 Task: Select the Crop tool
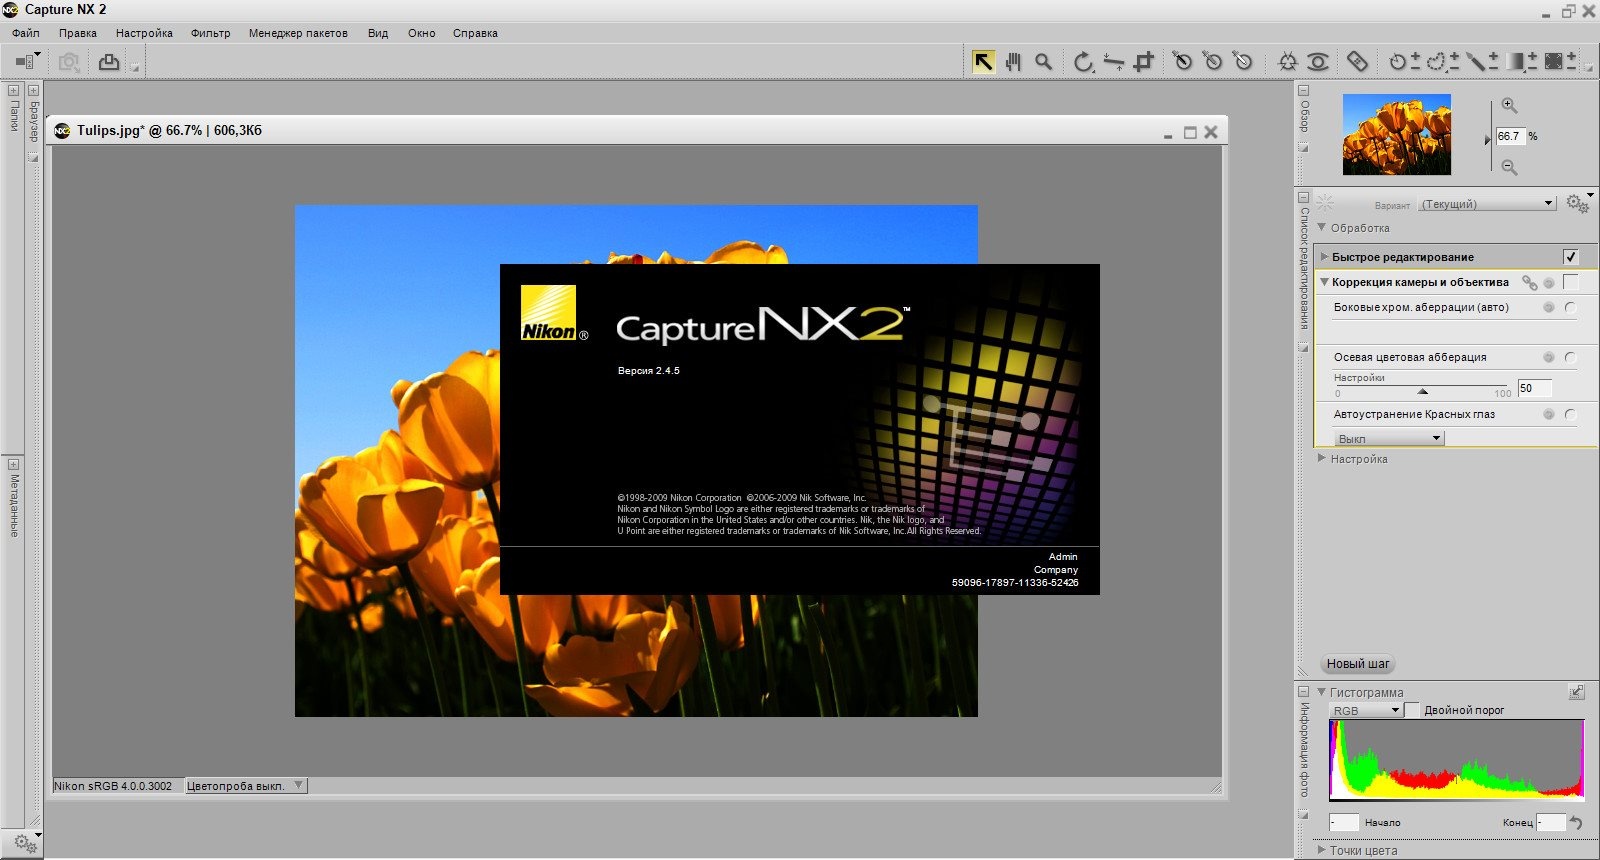[1144, 62]
